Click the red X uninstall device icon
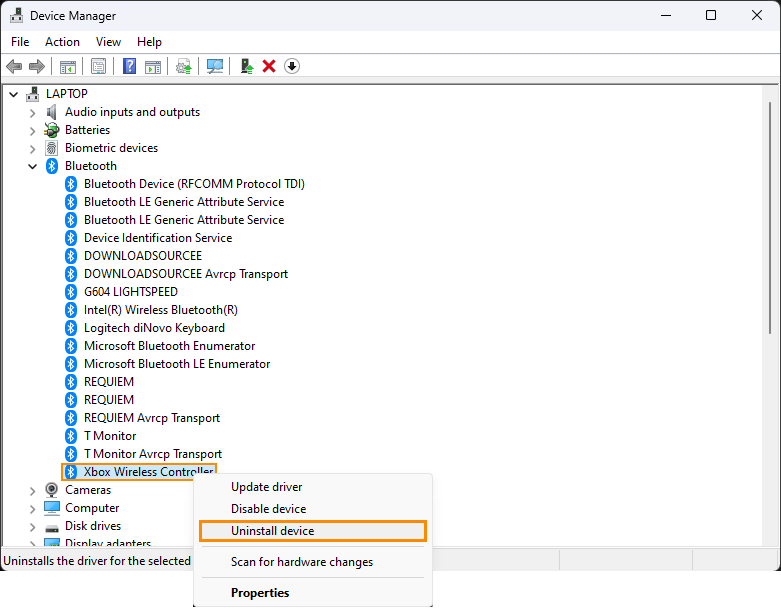 click(x=269, y=66)
